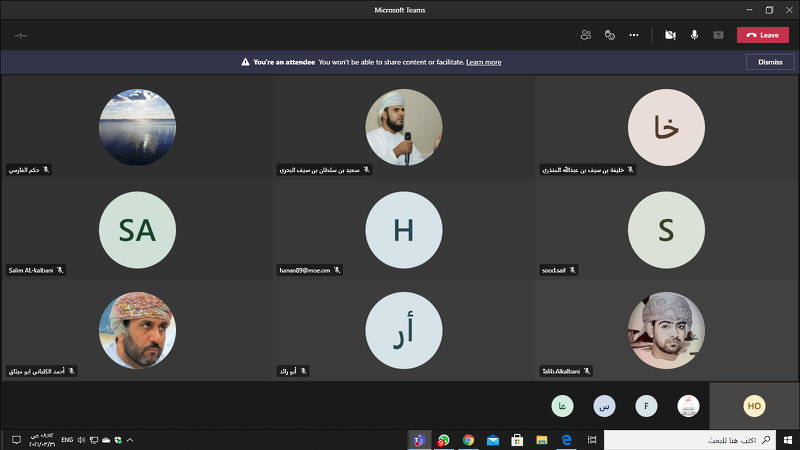Open Microsoft Store from the taskbar

coord(518,440)
